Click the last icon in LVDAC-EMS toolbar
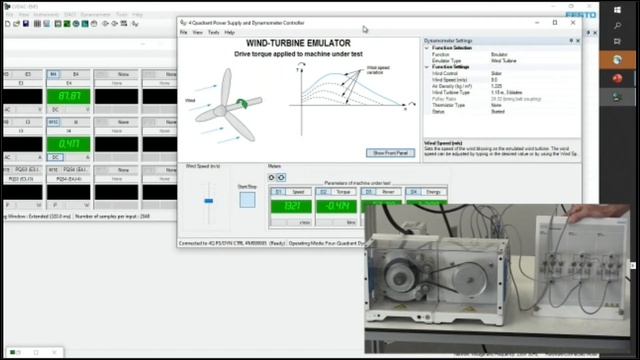 [x=135, y=24]
